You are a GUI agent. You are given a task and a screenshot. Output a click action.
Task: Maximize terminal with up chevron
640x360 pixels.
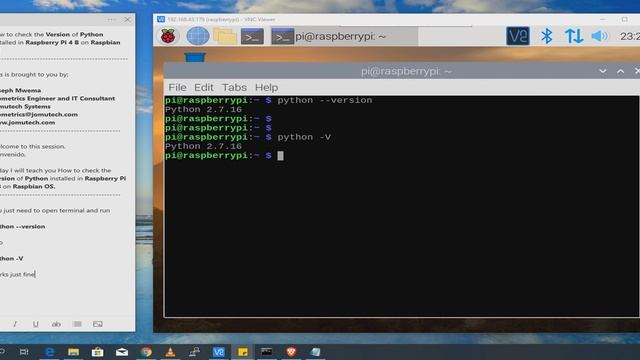pyautogui.click(x=620, y=71)
